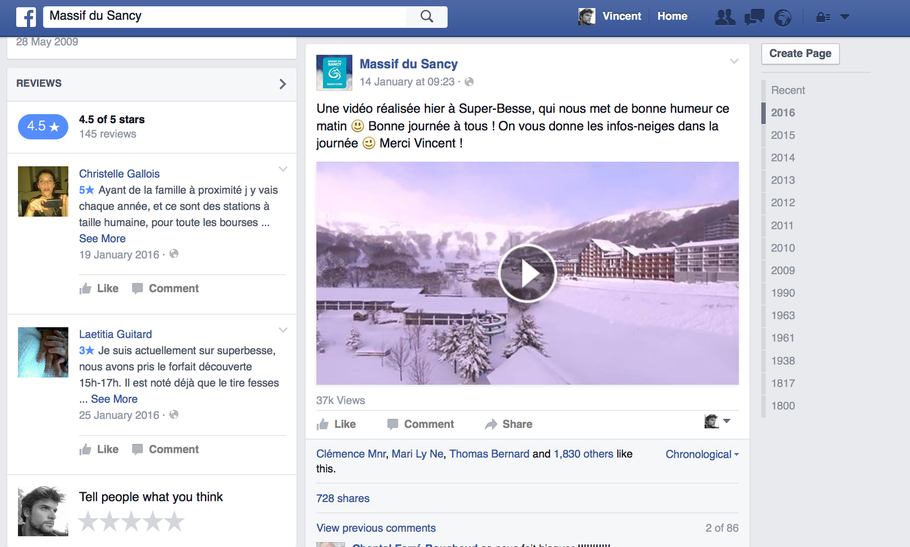Play the Super-Besse video
910x547 pixels.
(x=527, y=273)
